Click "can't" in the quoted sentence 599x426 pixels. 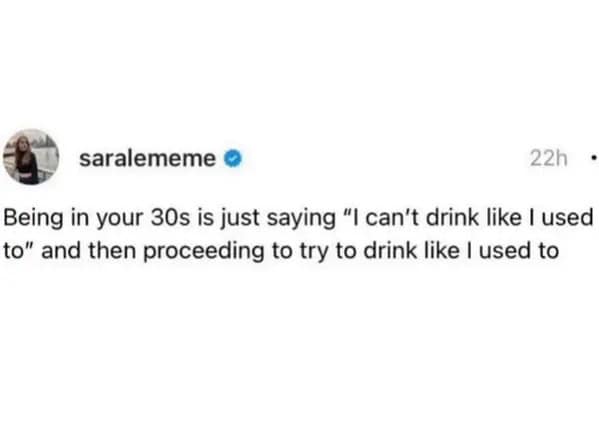tap(393, 218)
